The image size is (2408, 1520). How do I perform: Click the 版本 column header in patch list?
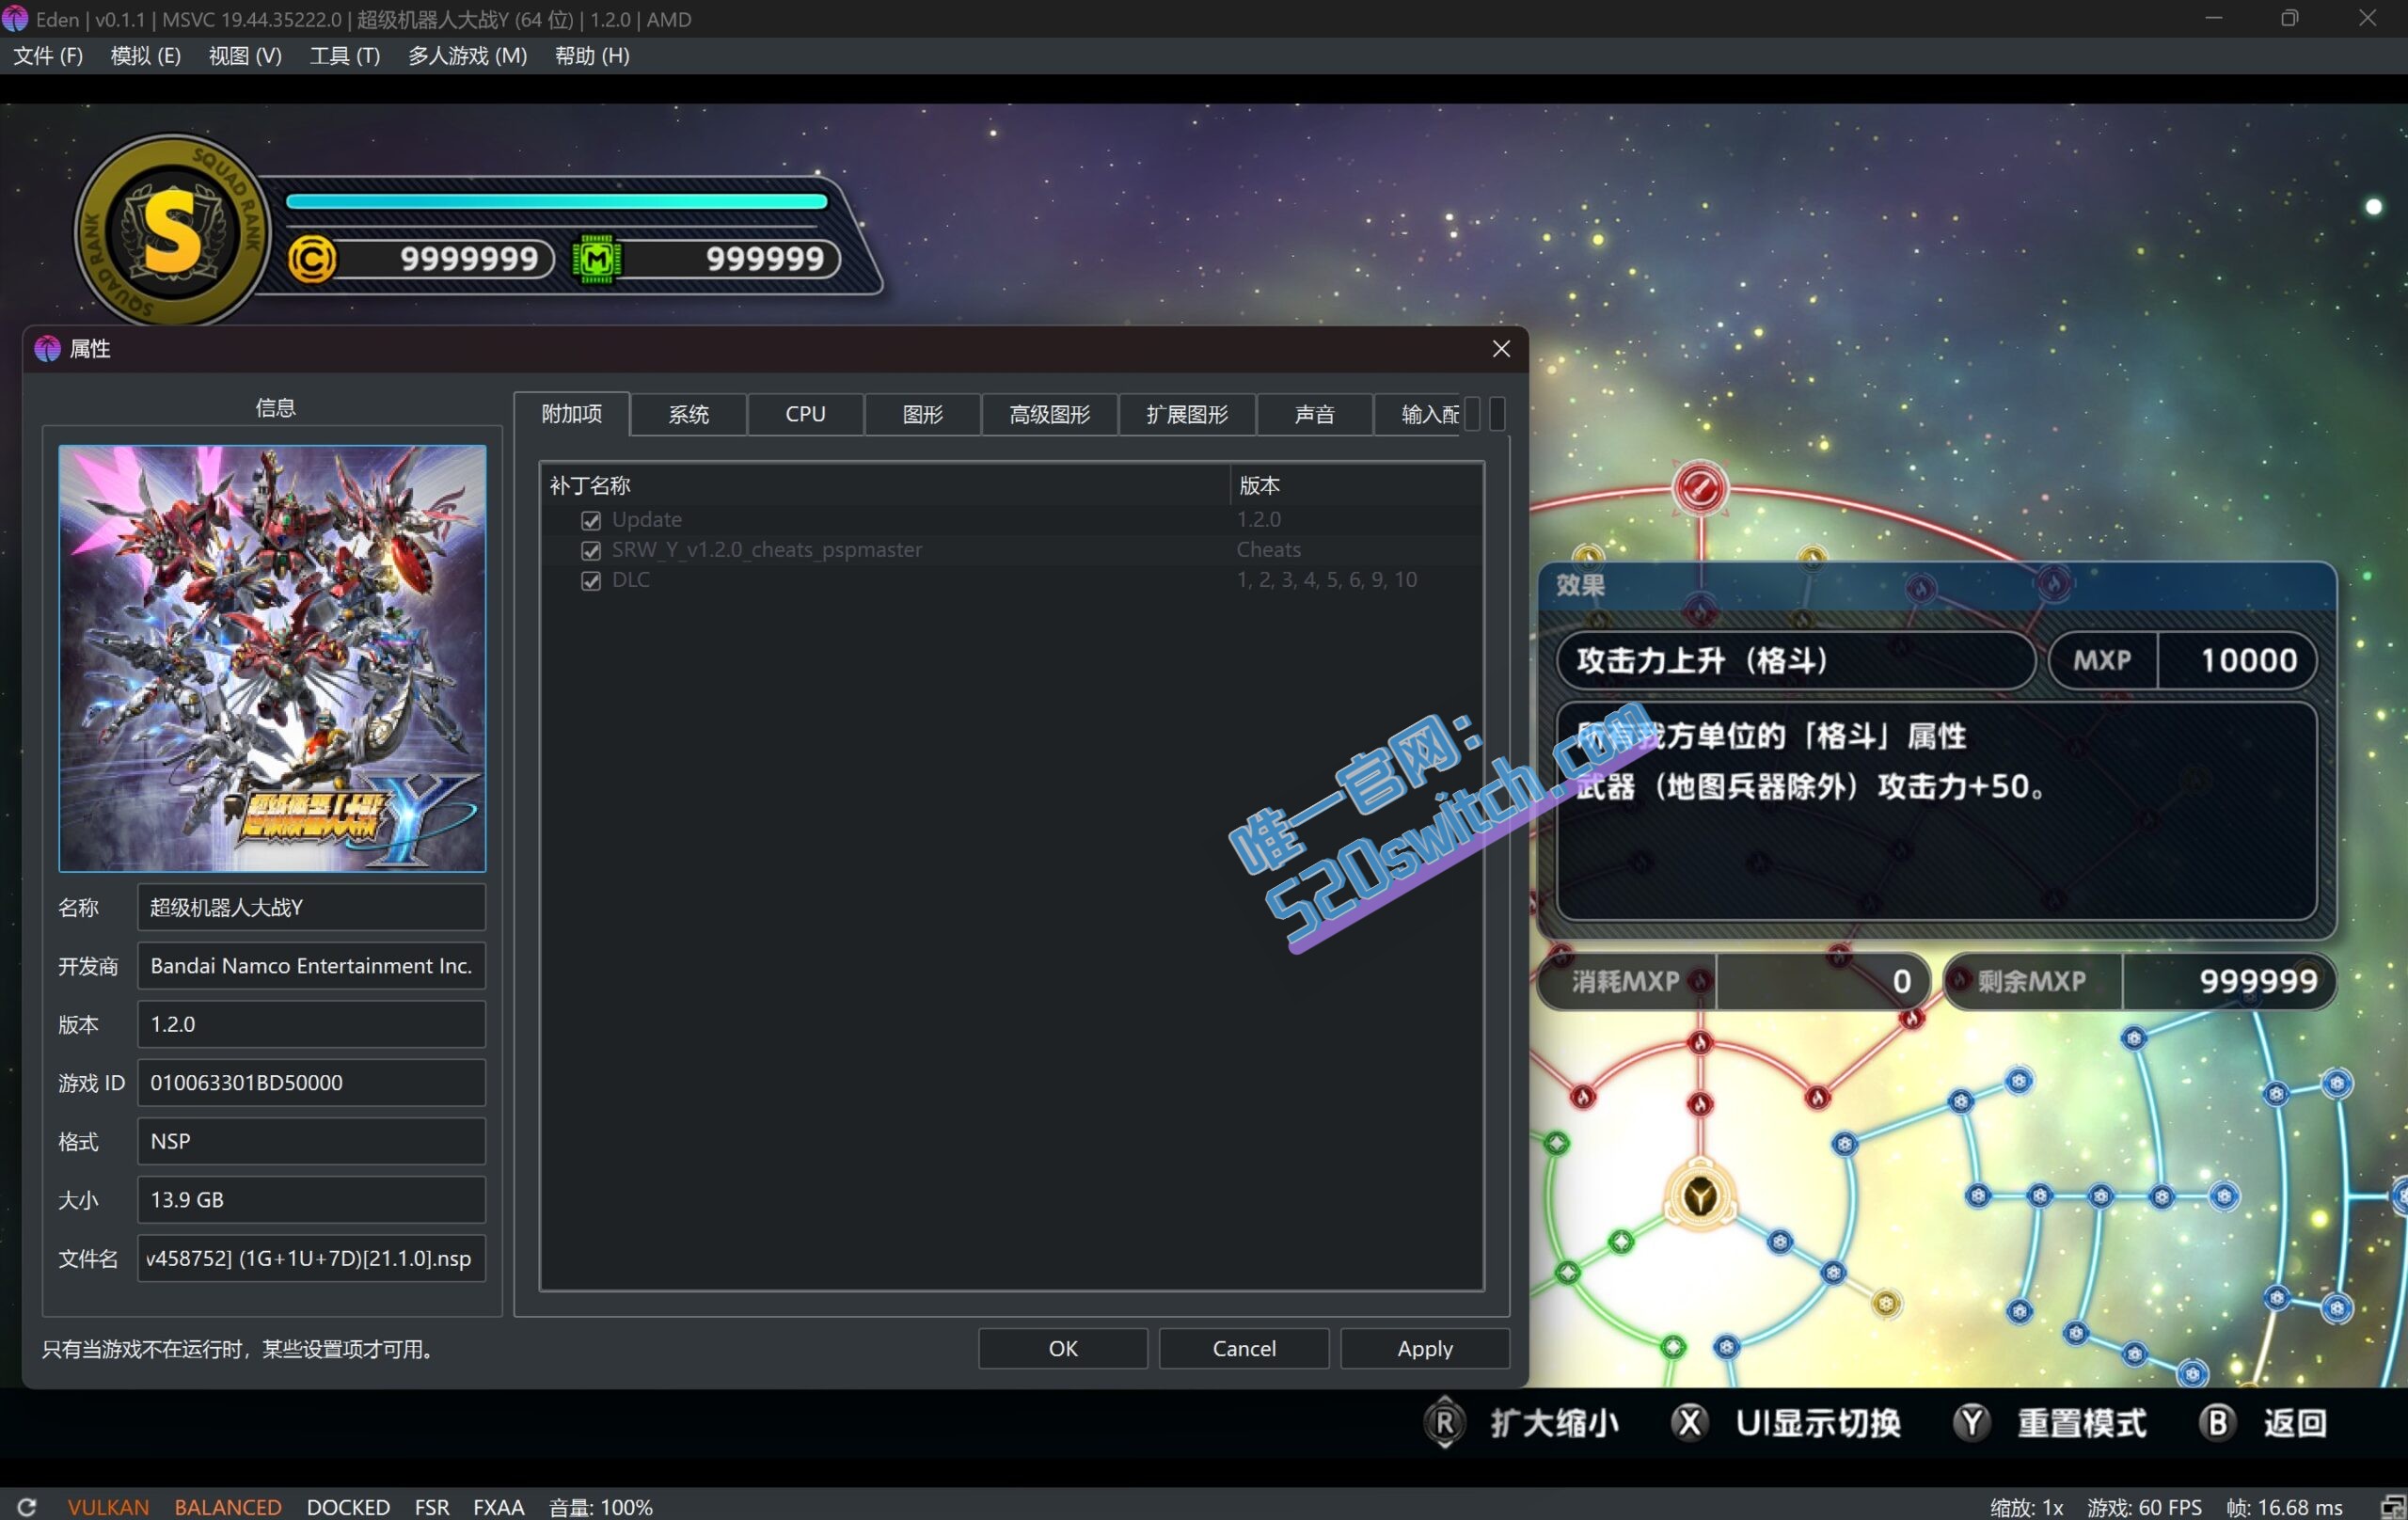[1355, 485]
